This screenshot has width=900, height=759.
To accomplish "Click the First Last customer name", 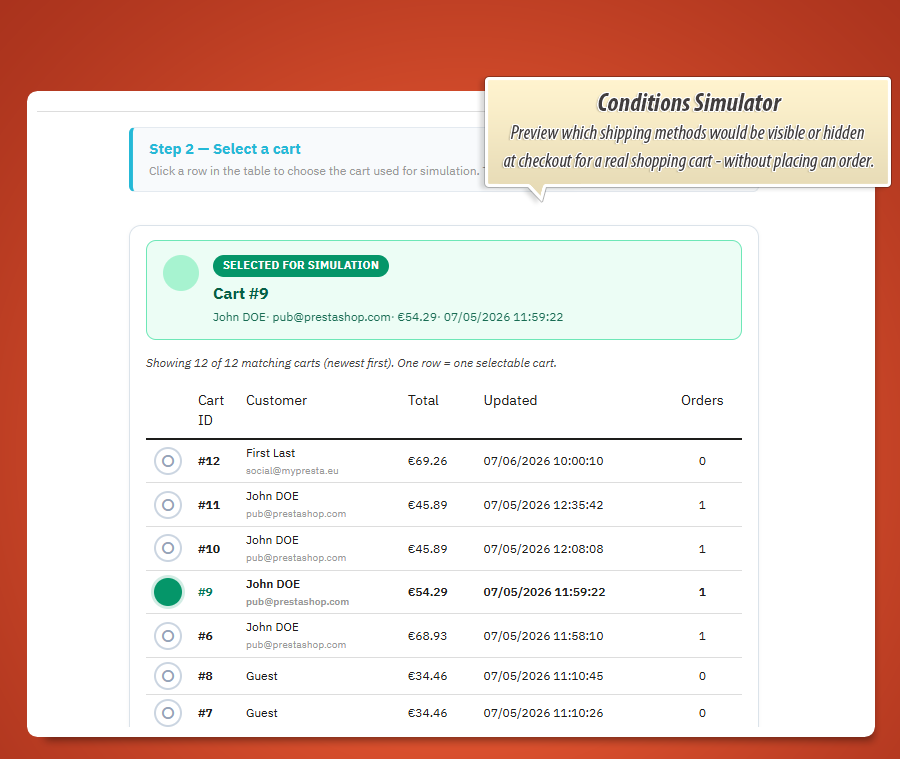I will pyautogui.click(x=270, y=453).
